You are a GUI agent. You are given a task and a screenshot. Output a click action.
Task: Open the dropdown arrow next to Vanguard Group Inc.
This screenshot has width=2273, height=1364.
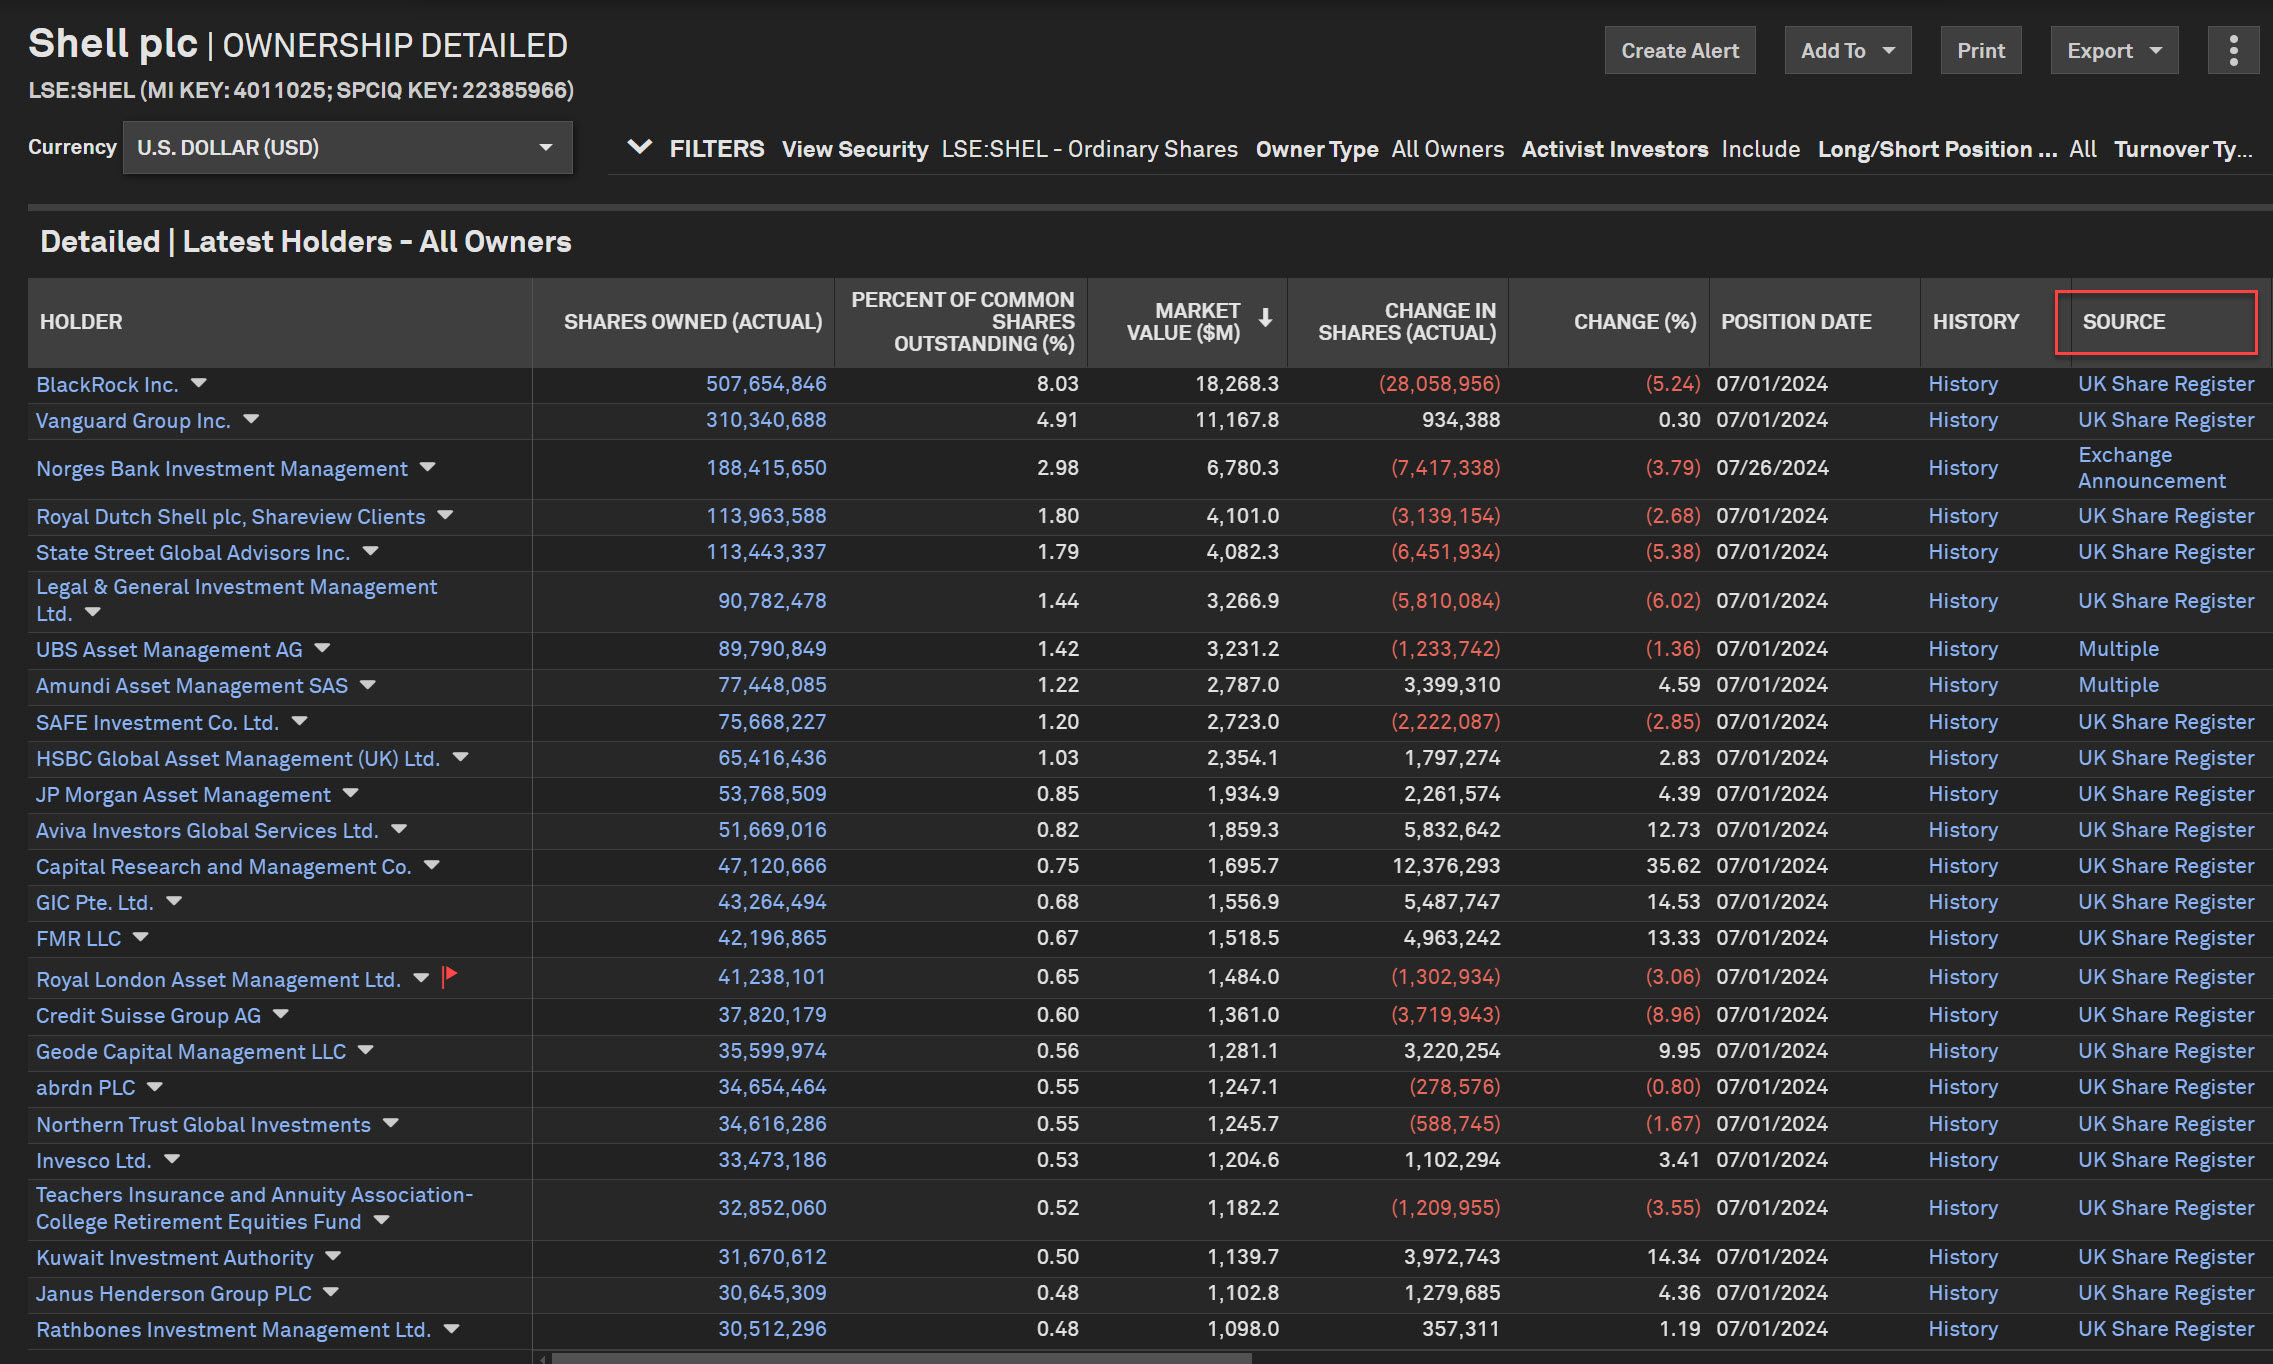pyautogui.click(x=251, y=419)
